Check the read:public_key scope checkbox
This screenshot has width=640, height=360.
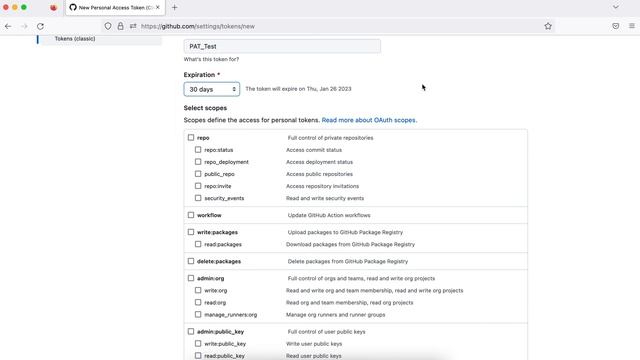pyautogui.click(x=198, y=356)
